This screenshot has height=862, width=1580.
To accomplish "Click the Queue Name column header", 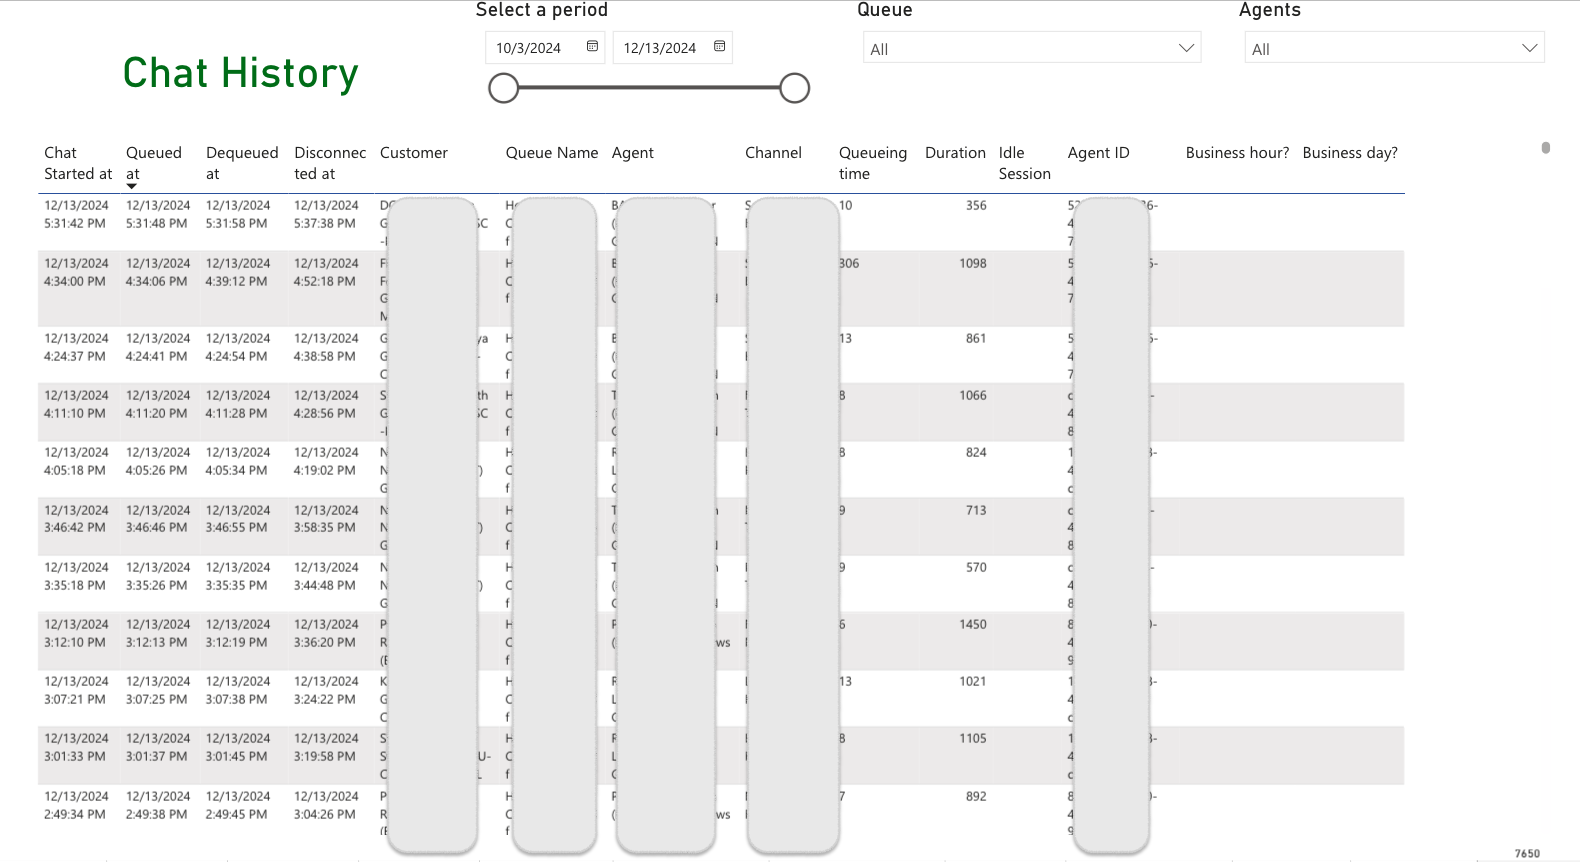I will point(552,153).
